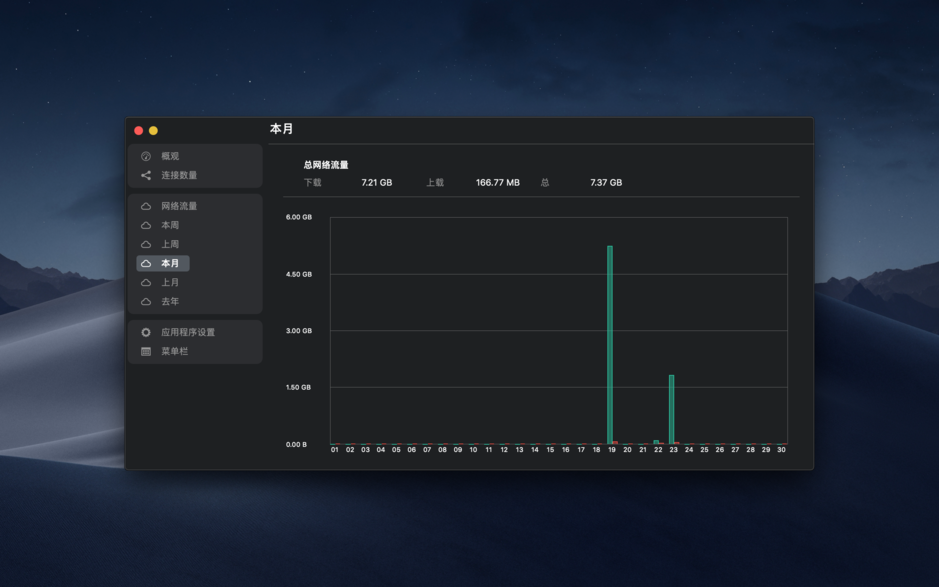Click the day 30 axis label

pos(782,450)
